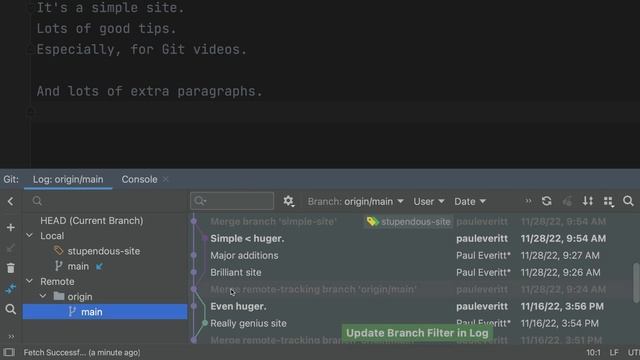Toggle IntelliSort sort arrows icon
640x360 pixels.
pyautogui.click(x=588, y=201)
